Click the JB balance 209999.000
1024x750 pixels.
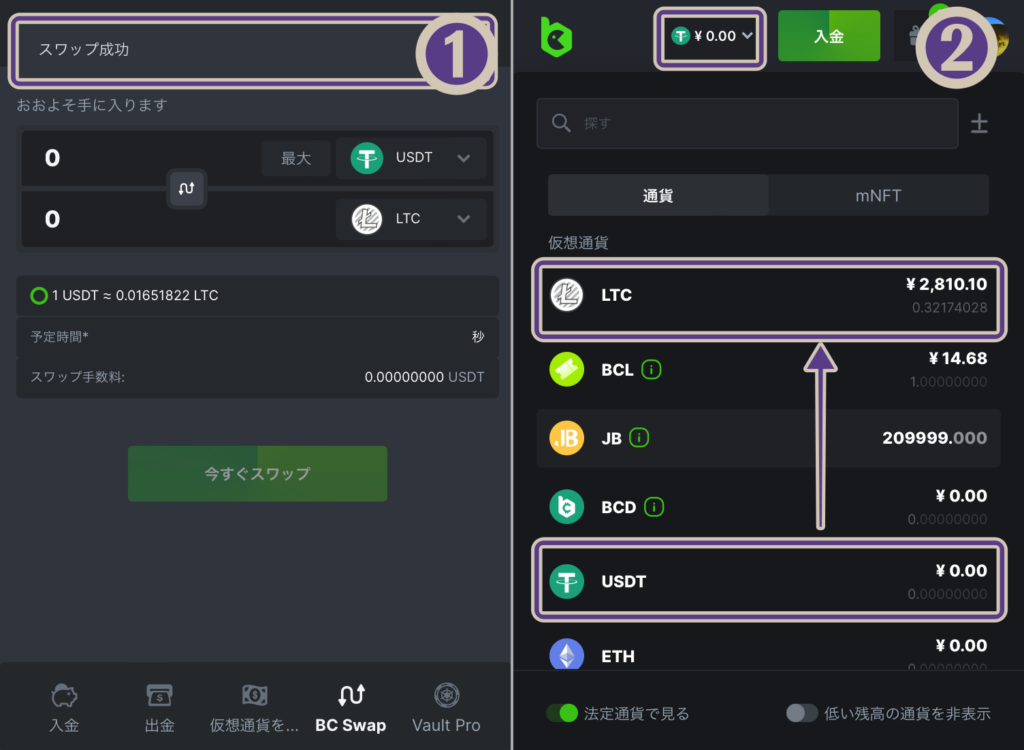tap(934, 438)
